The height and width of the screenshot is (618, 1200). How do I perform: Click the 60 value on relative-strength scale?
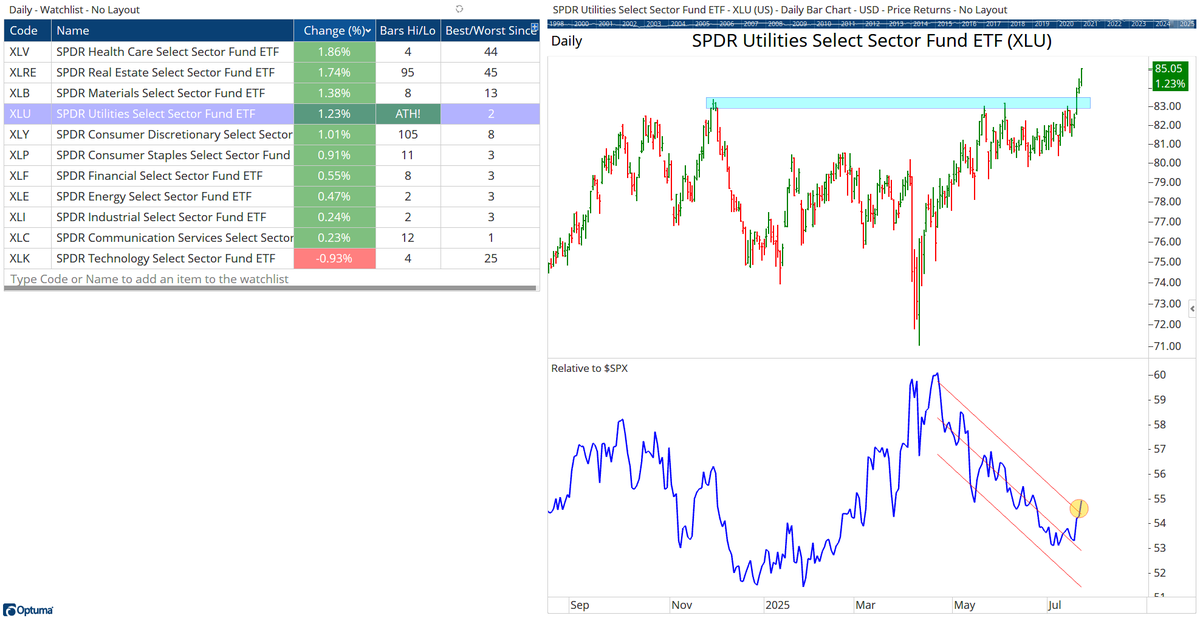[x=1161, y=375]
